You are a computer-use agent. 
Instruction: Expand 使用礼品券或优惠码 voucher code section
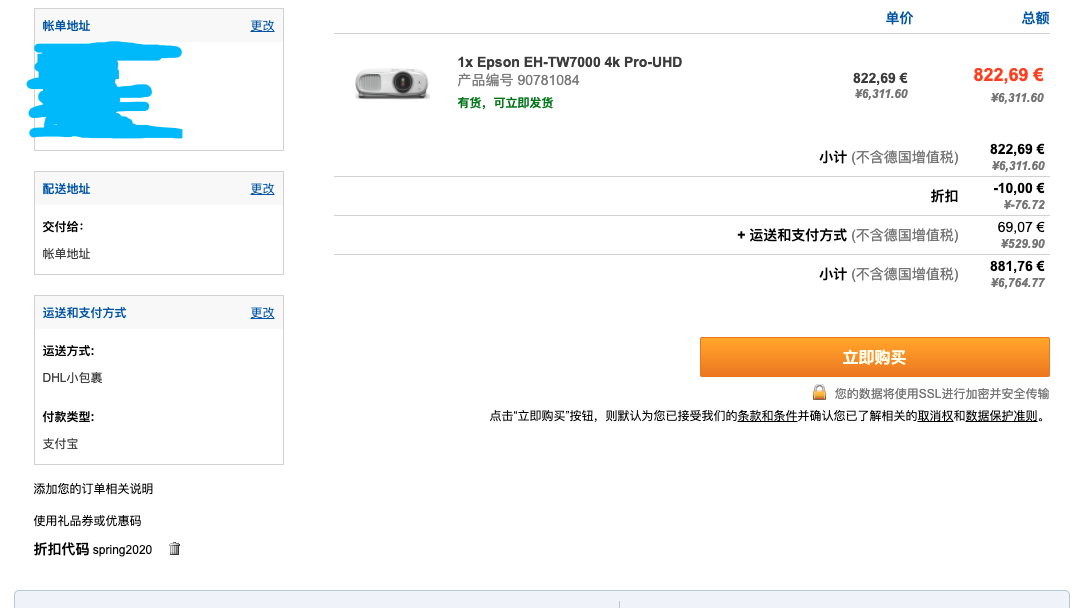(87, 520)
